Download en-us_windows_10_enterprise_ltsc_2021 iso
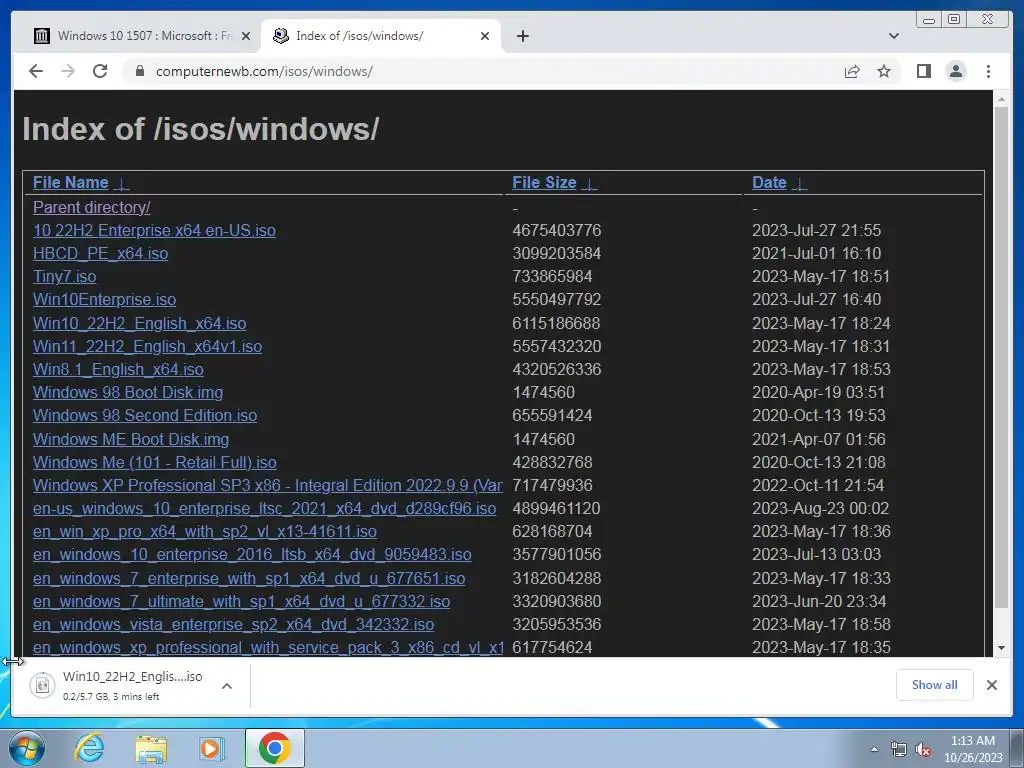The height and width of the screenshot is (768, 1024). pos(264,508)
